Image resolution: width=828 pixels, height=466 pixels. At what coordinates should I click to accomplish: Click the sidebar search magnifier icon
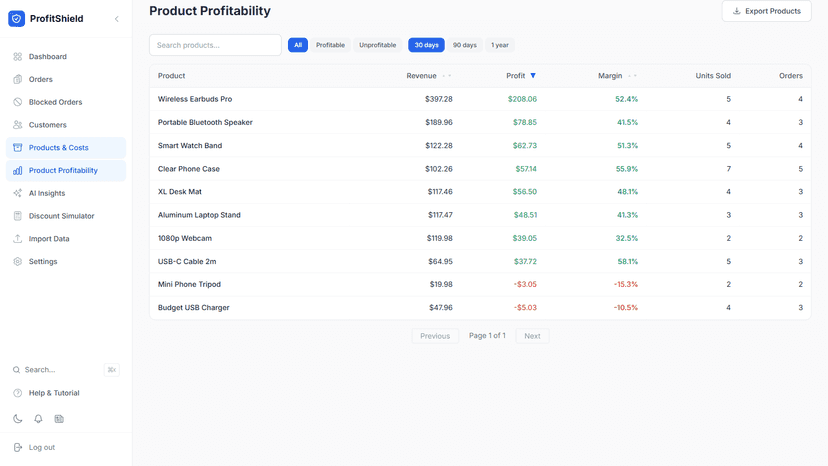pyautogui.click(x=16, y=370)
